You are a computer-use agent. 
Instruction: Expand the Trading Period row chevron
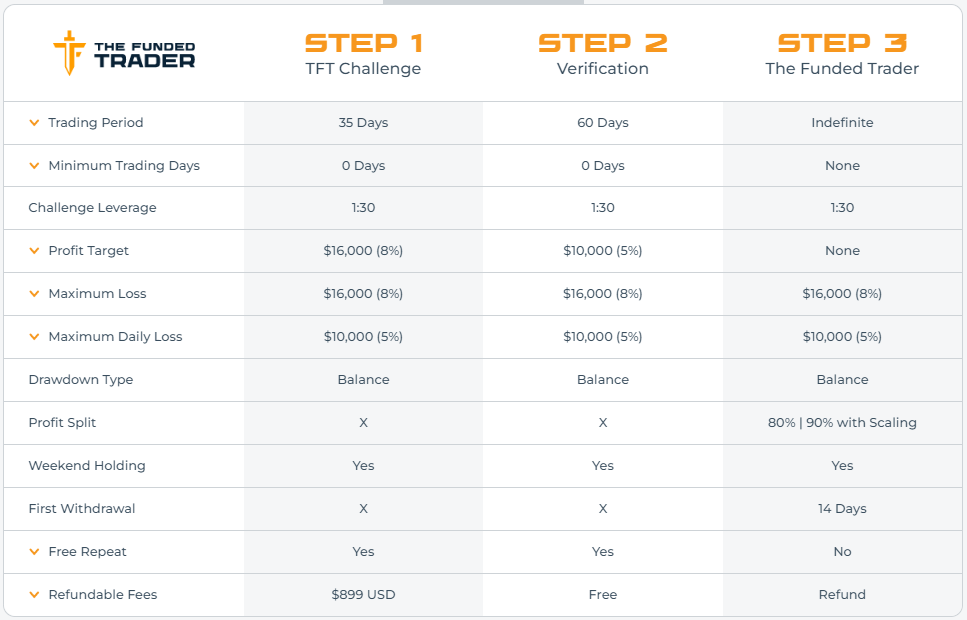coord(35,123)
